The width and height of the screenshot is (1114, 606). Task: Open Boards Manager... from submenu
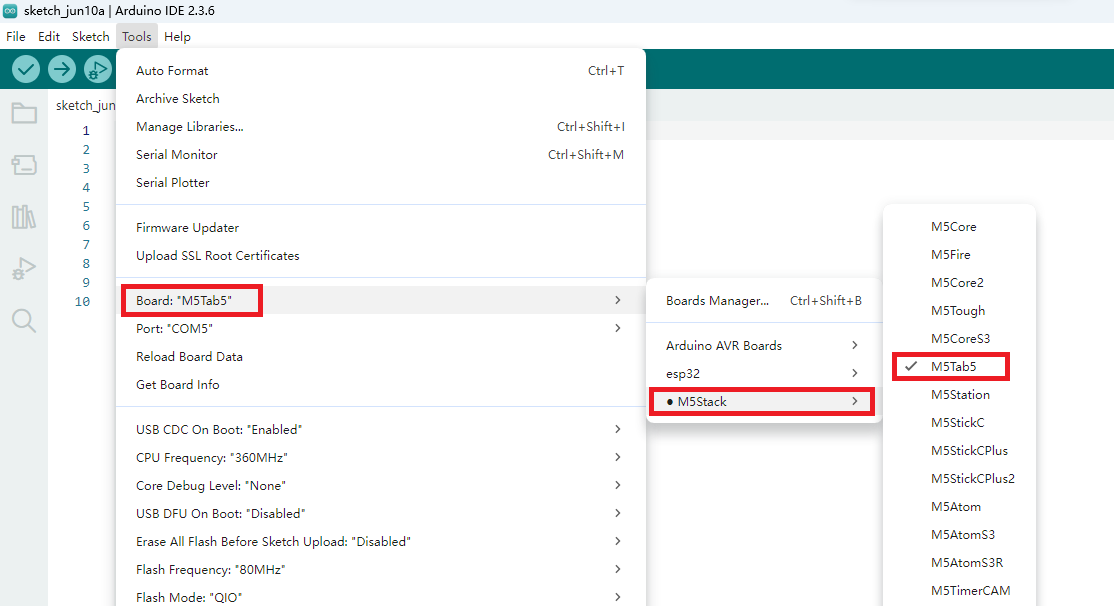pyautogui.click(x=764, y=301)
